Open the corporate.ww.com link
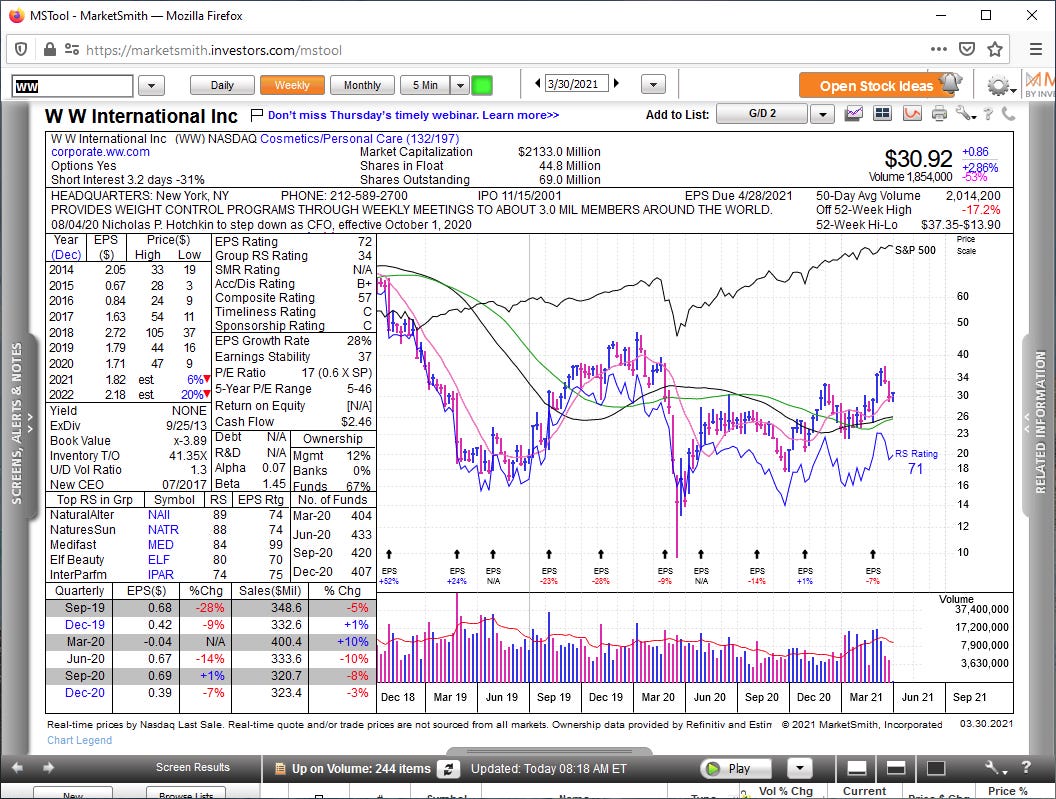 point(100,152)
